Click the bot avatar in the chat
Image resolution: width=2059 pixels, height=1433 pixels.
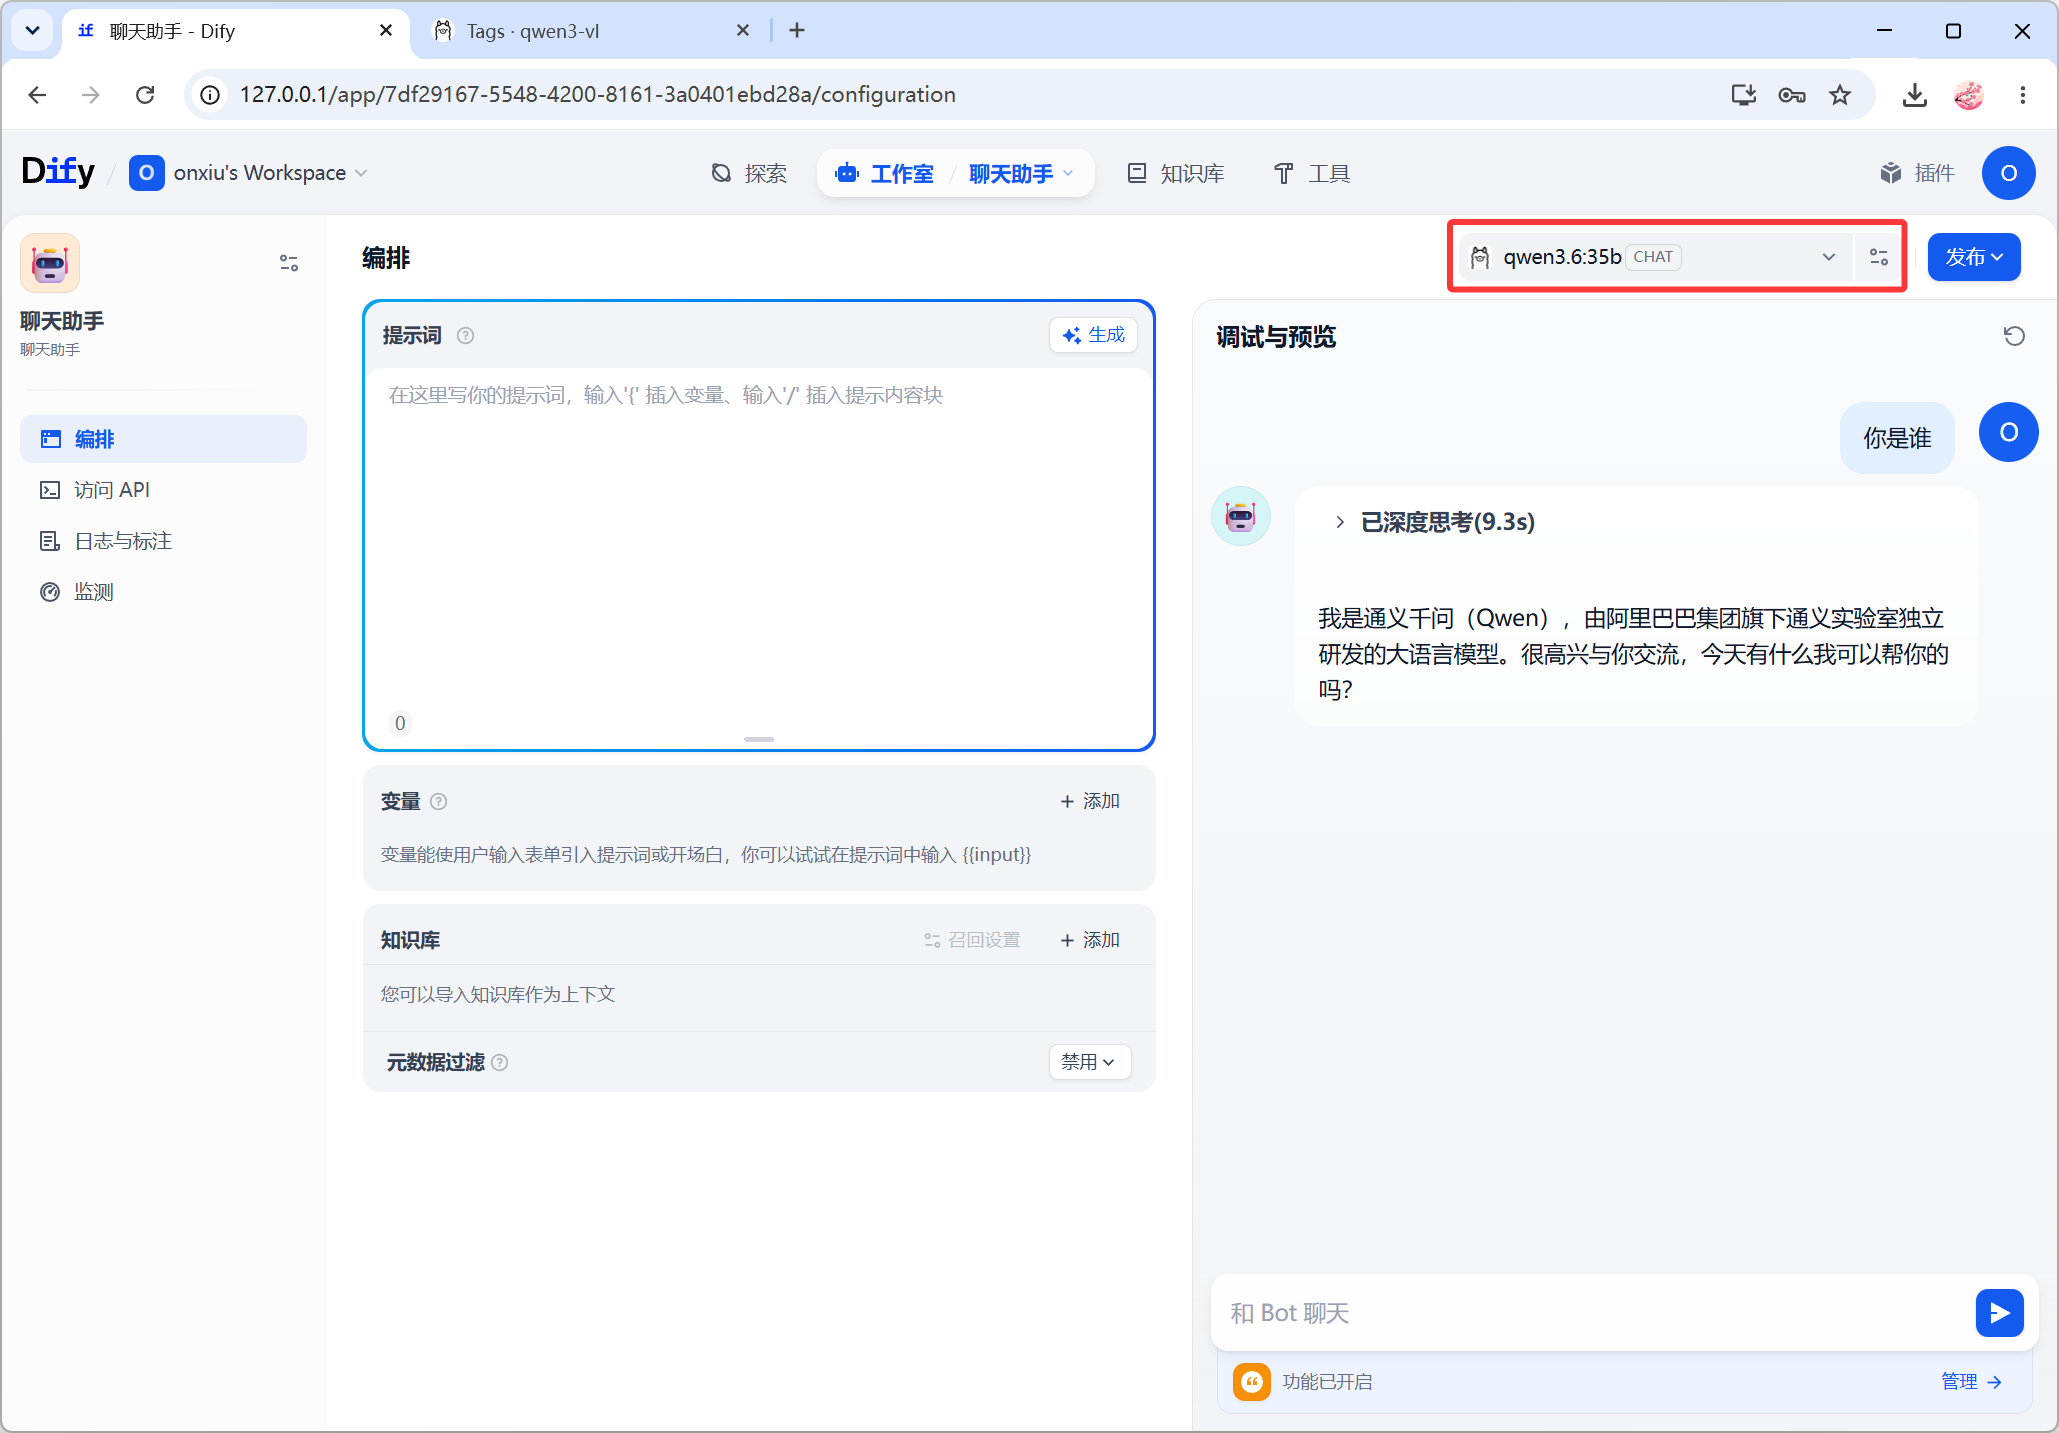click(x=1241, y=516)
